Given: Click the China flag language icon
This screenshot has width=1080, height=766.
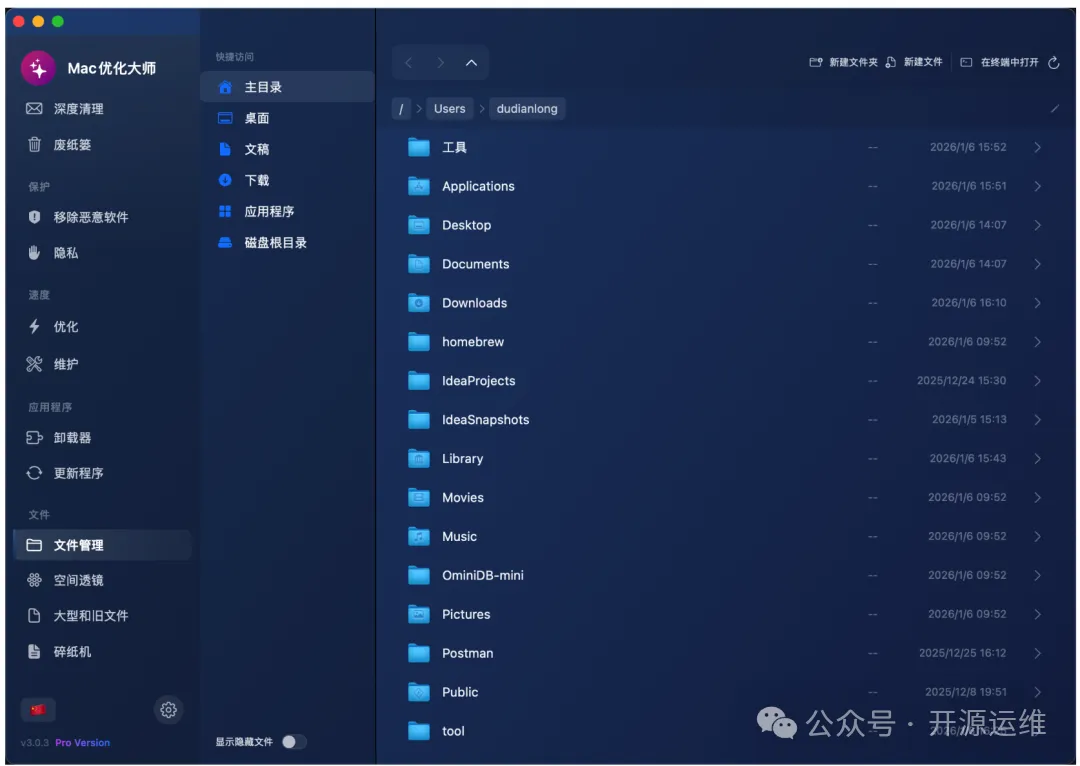Looking at the screenshot, I should 38,710.
